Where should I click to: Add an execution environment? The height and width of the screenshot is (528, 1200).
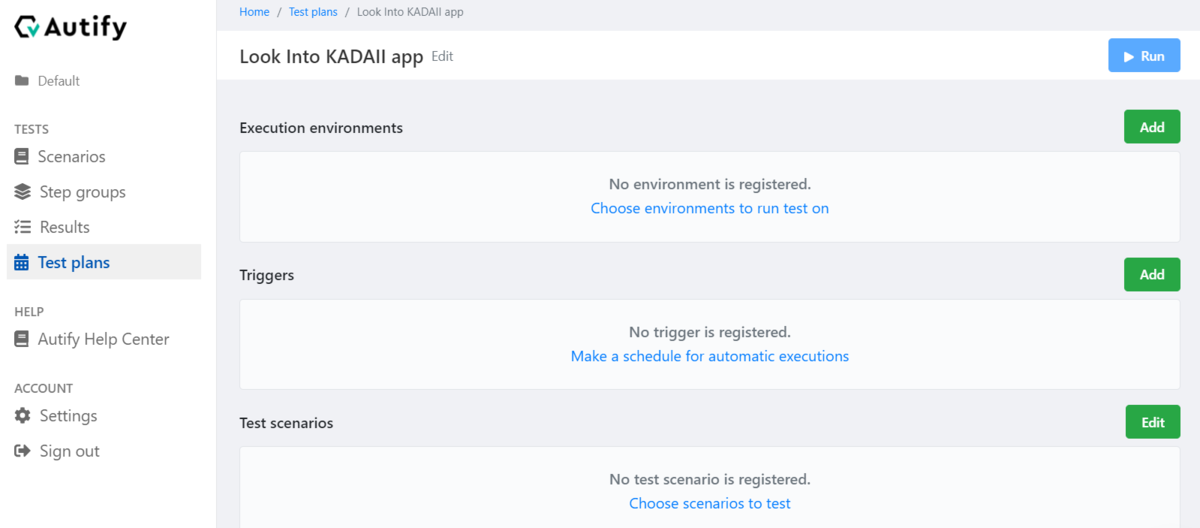click(1152, 127)
